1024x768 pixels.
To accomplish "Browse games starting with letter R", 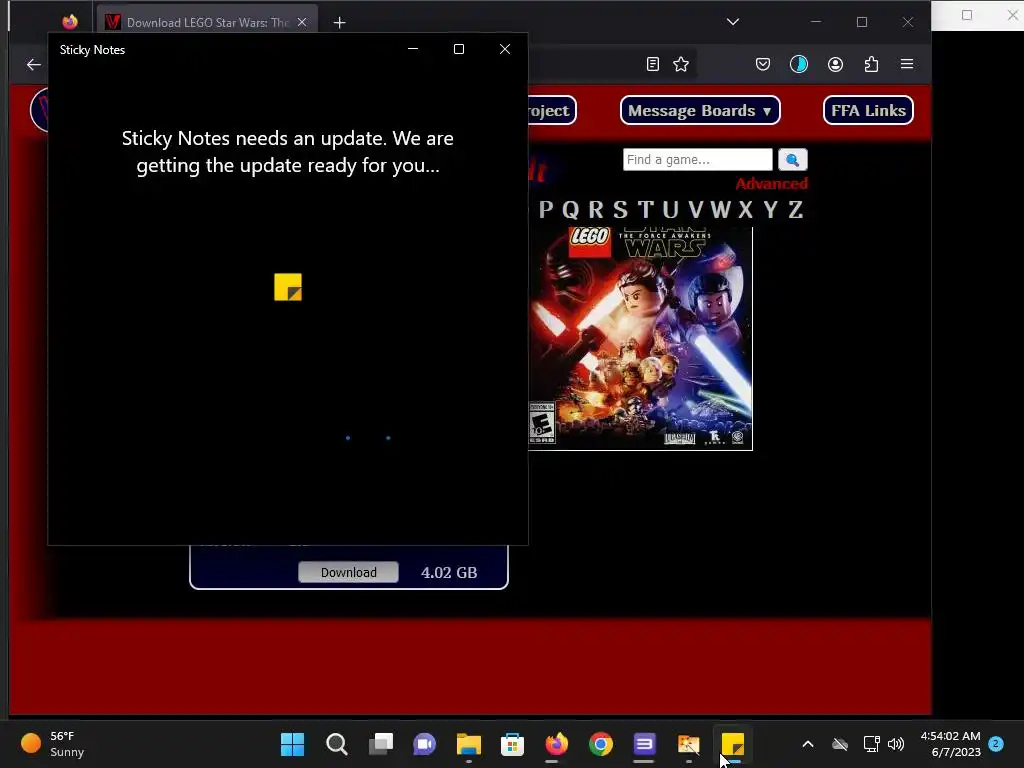I will (x=596, y=210).
